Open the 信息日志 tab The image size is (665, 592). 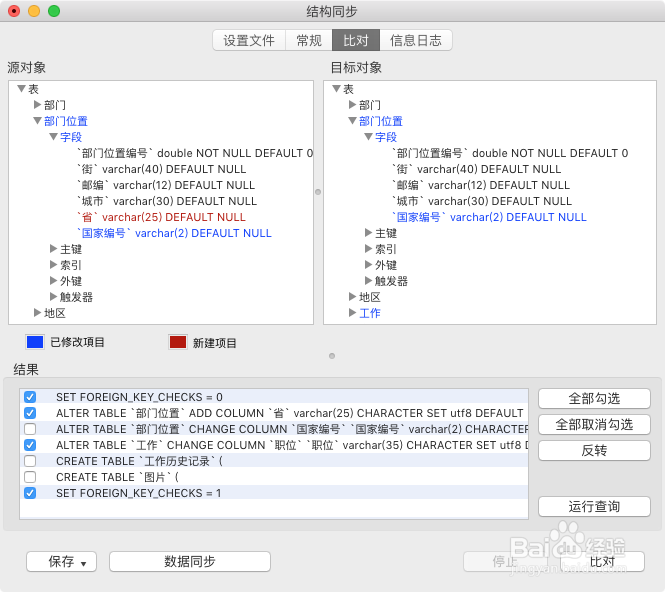pyautogui.click(x=416, y=40)
